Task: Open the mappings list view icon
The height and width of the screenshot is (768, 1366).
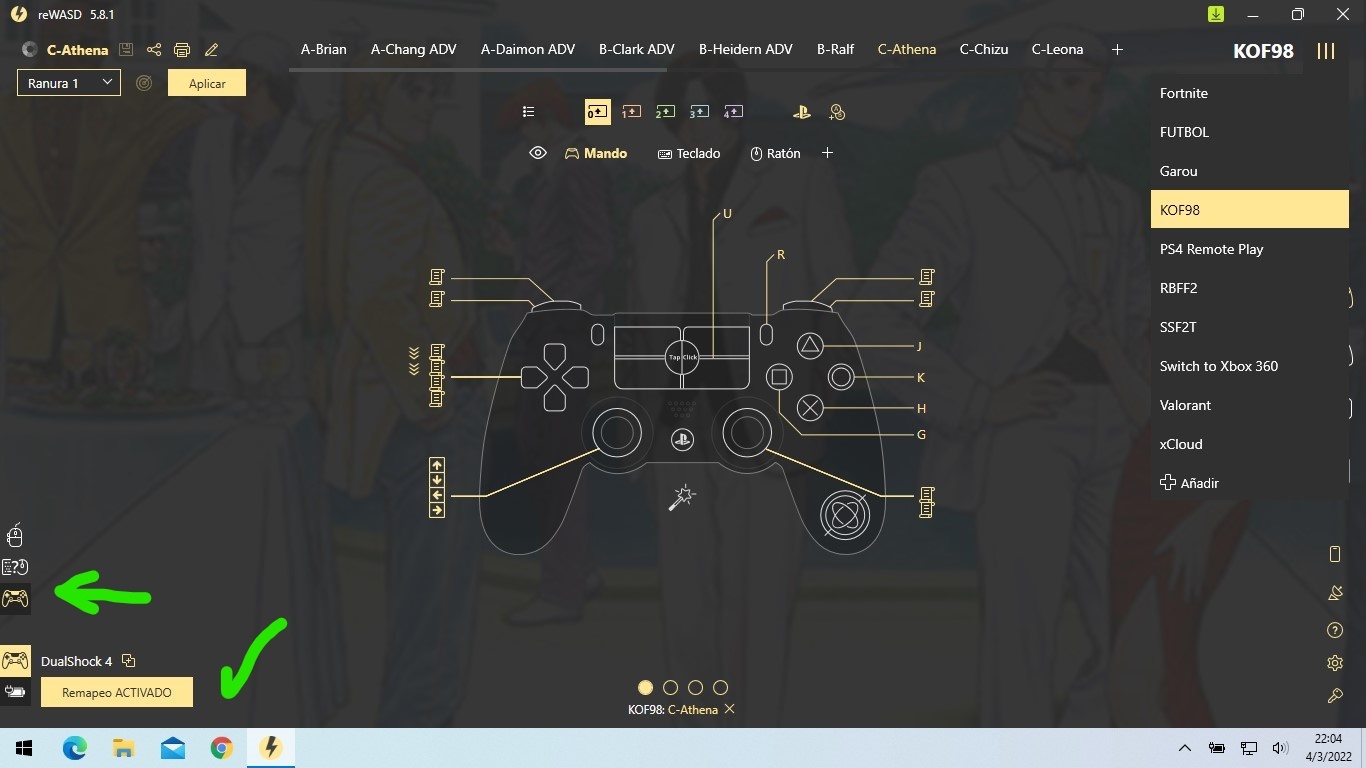Action: 529,112
